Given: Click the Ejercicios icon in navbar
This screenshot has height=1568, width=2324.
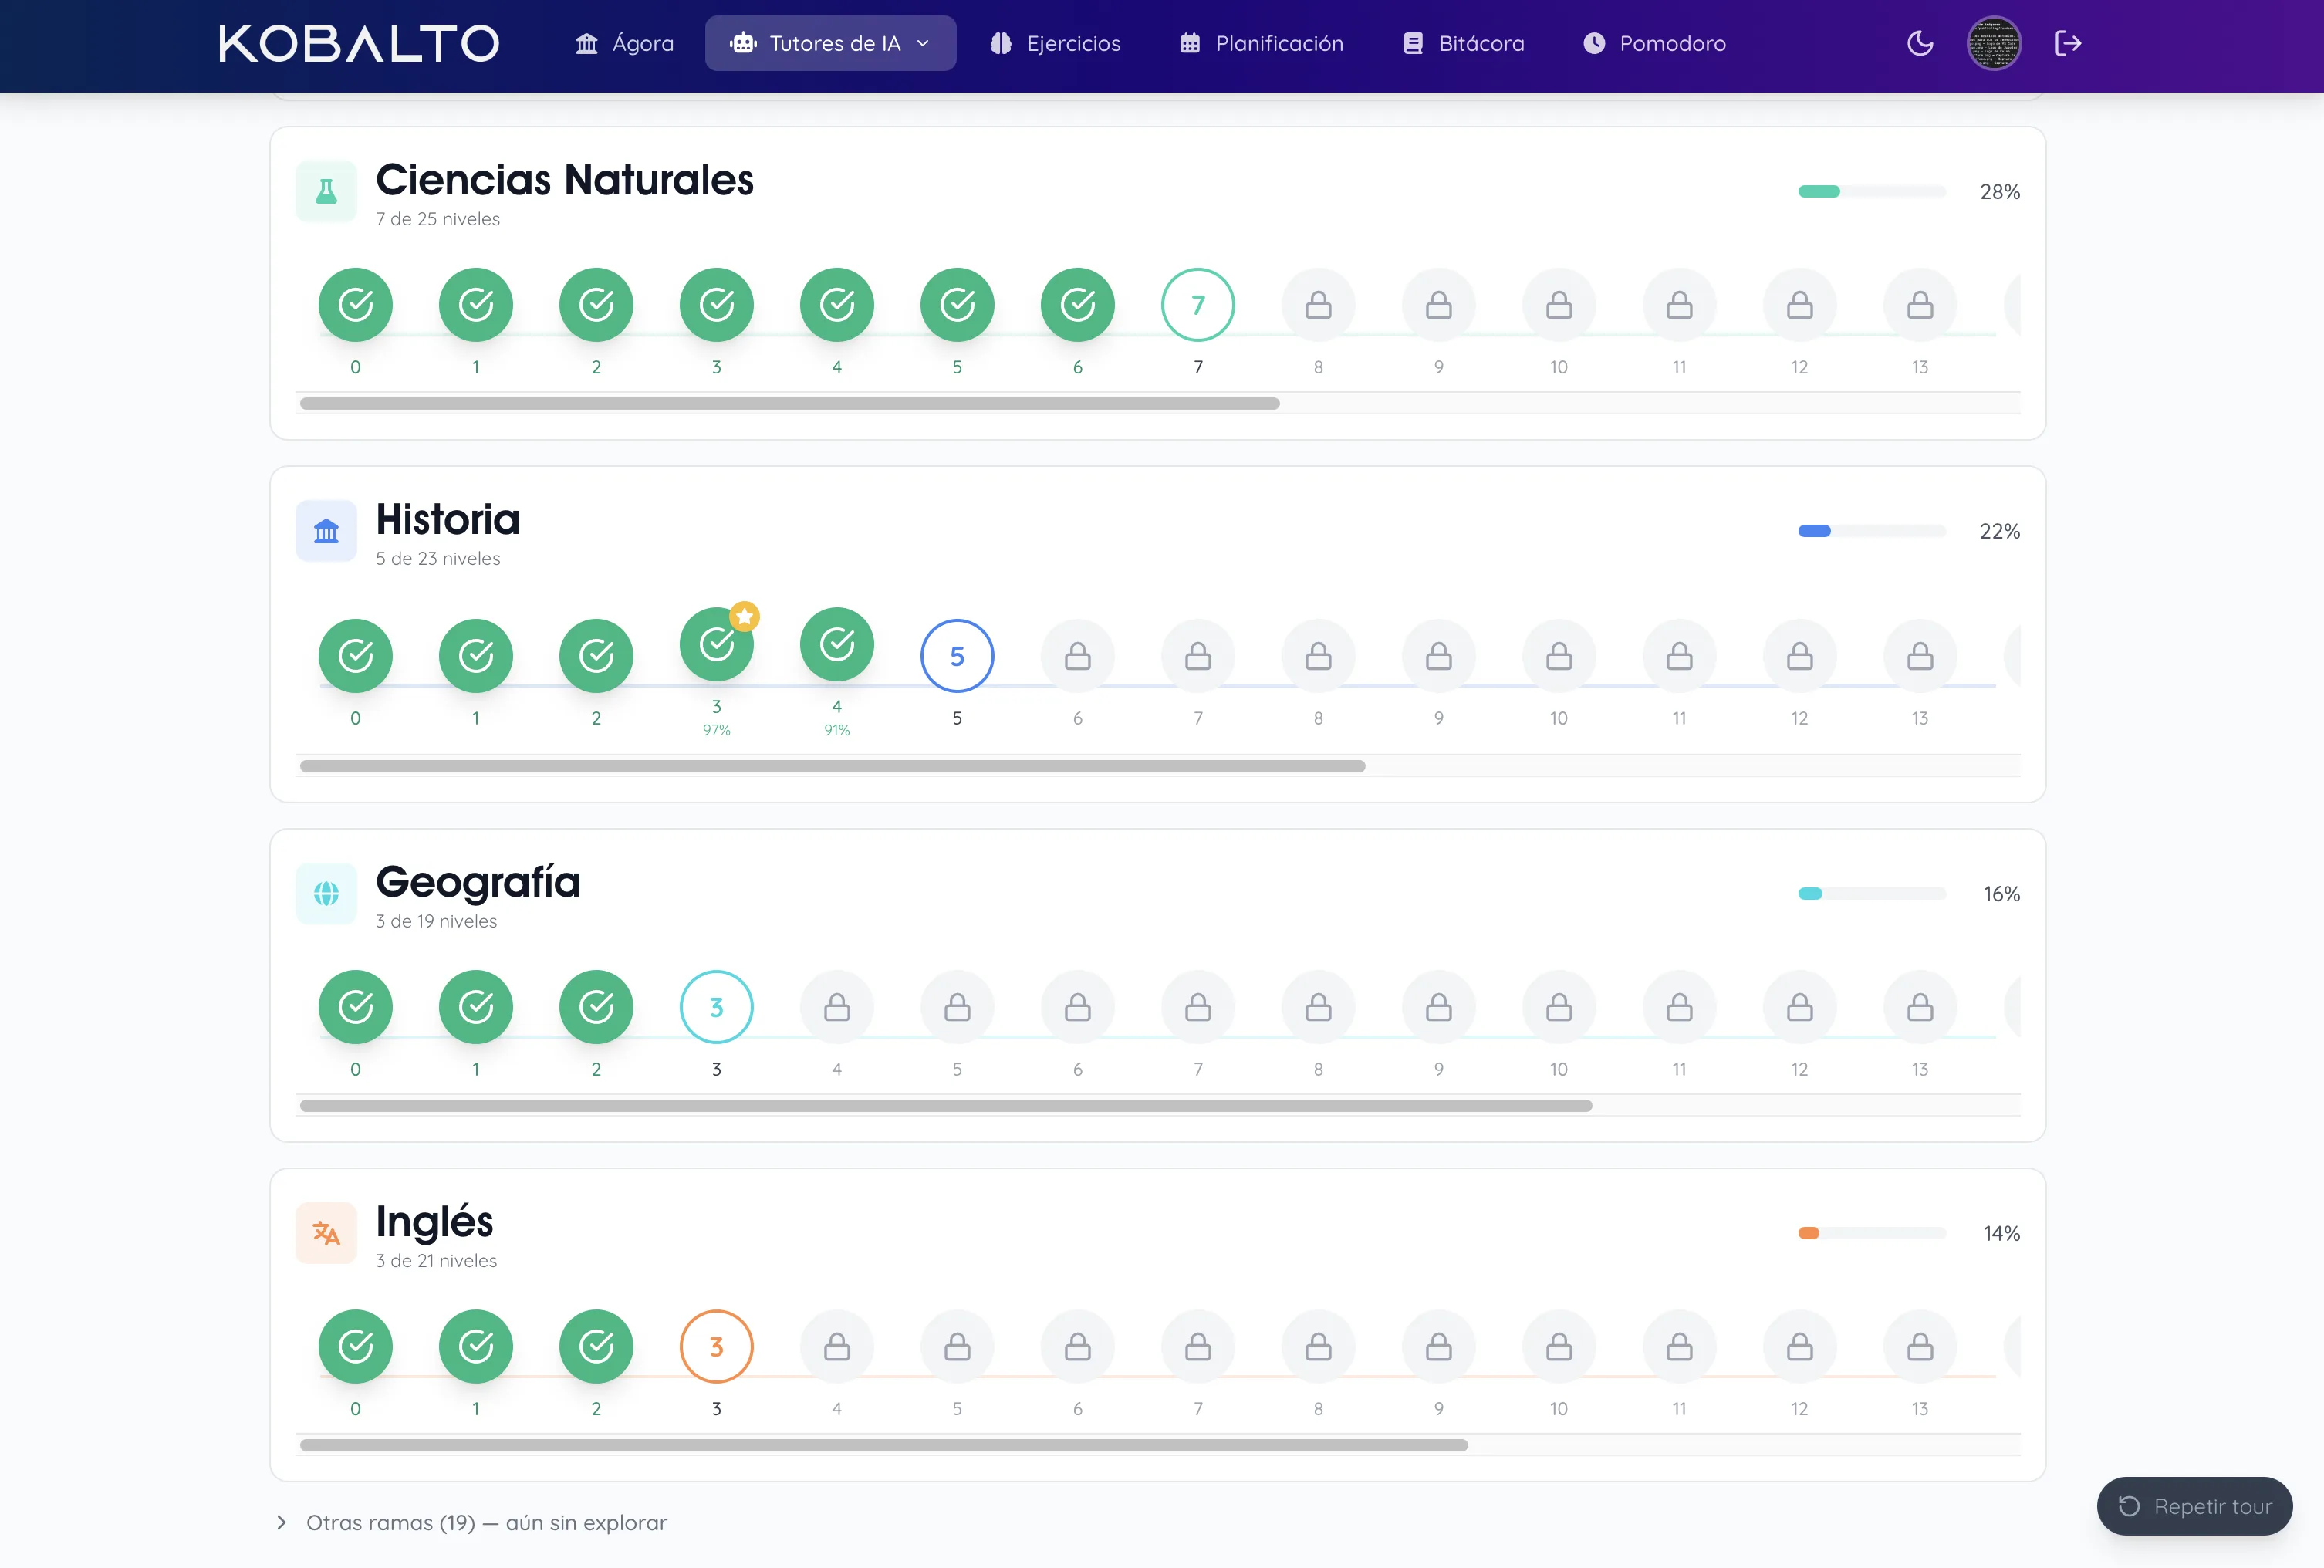Looking at the screenshot, I should click(x=999, y=43).
